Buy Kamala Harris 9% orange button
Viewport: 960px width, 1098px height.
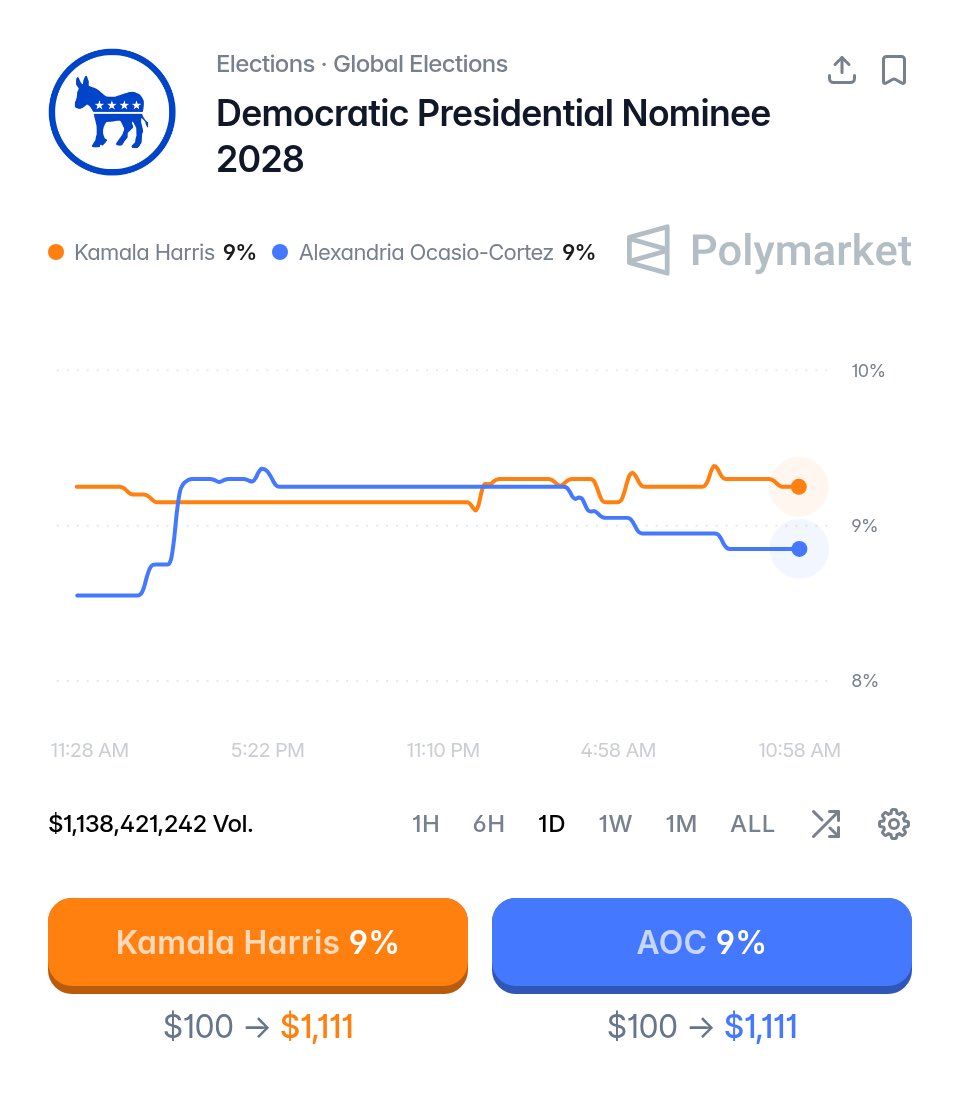(x=258, y=945)
